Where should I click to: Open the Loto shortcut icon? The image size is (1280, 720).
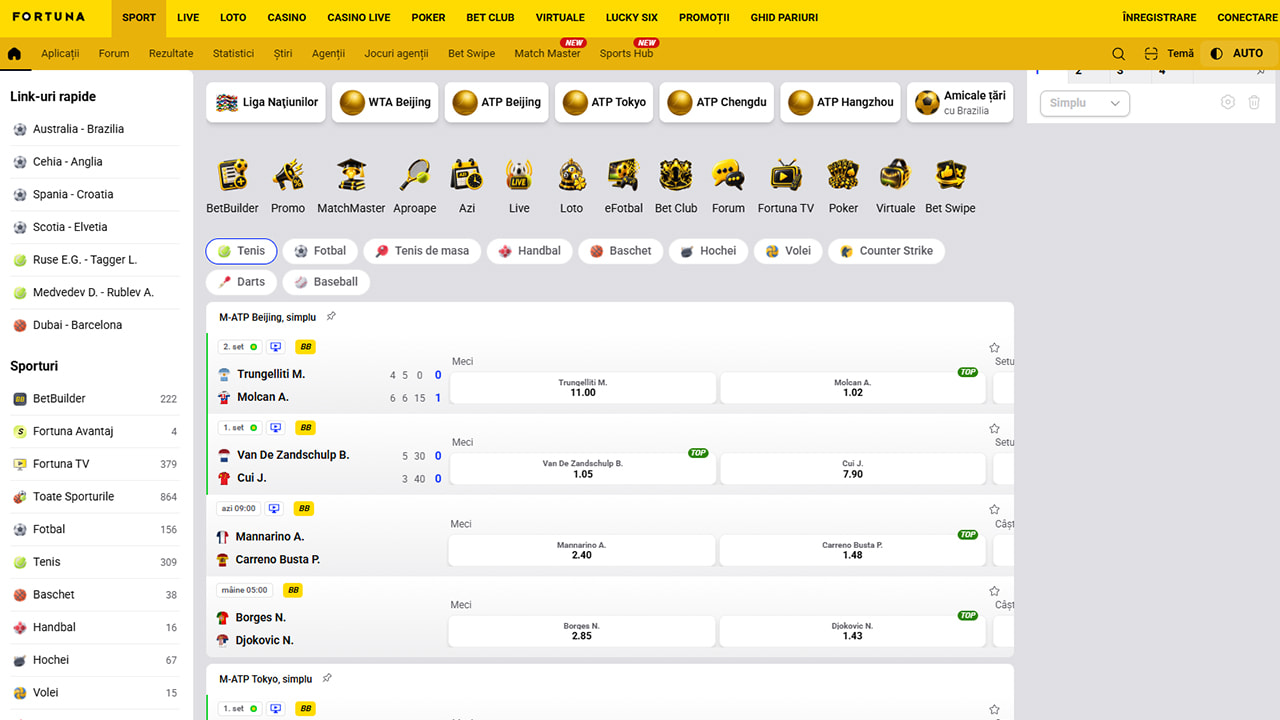[571, 175]
